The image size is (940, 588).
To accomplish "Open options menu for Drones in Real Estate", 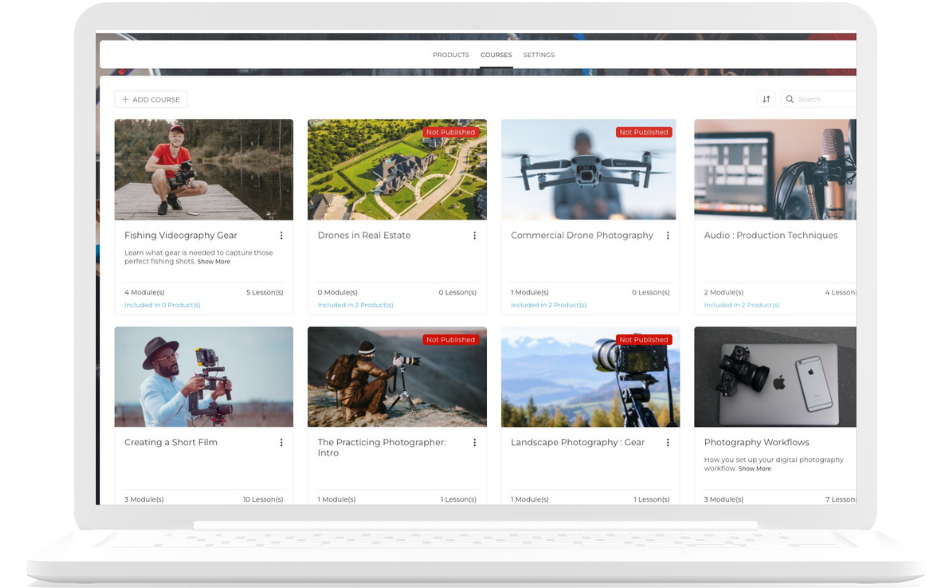I will pyautogui.click(x=471, y=235).
